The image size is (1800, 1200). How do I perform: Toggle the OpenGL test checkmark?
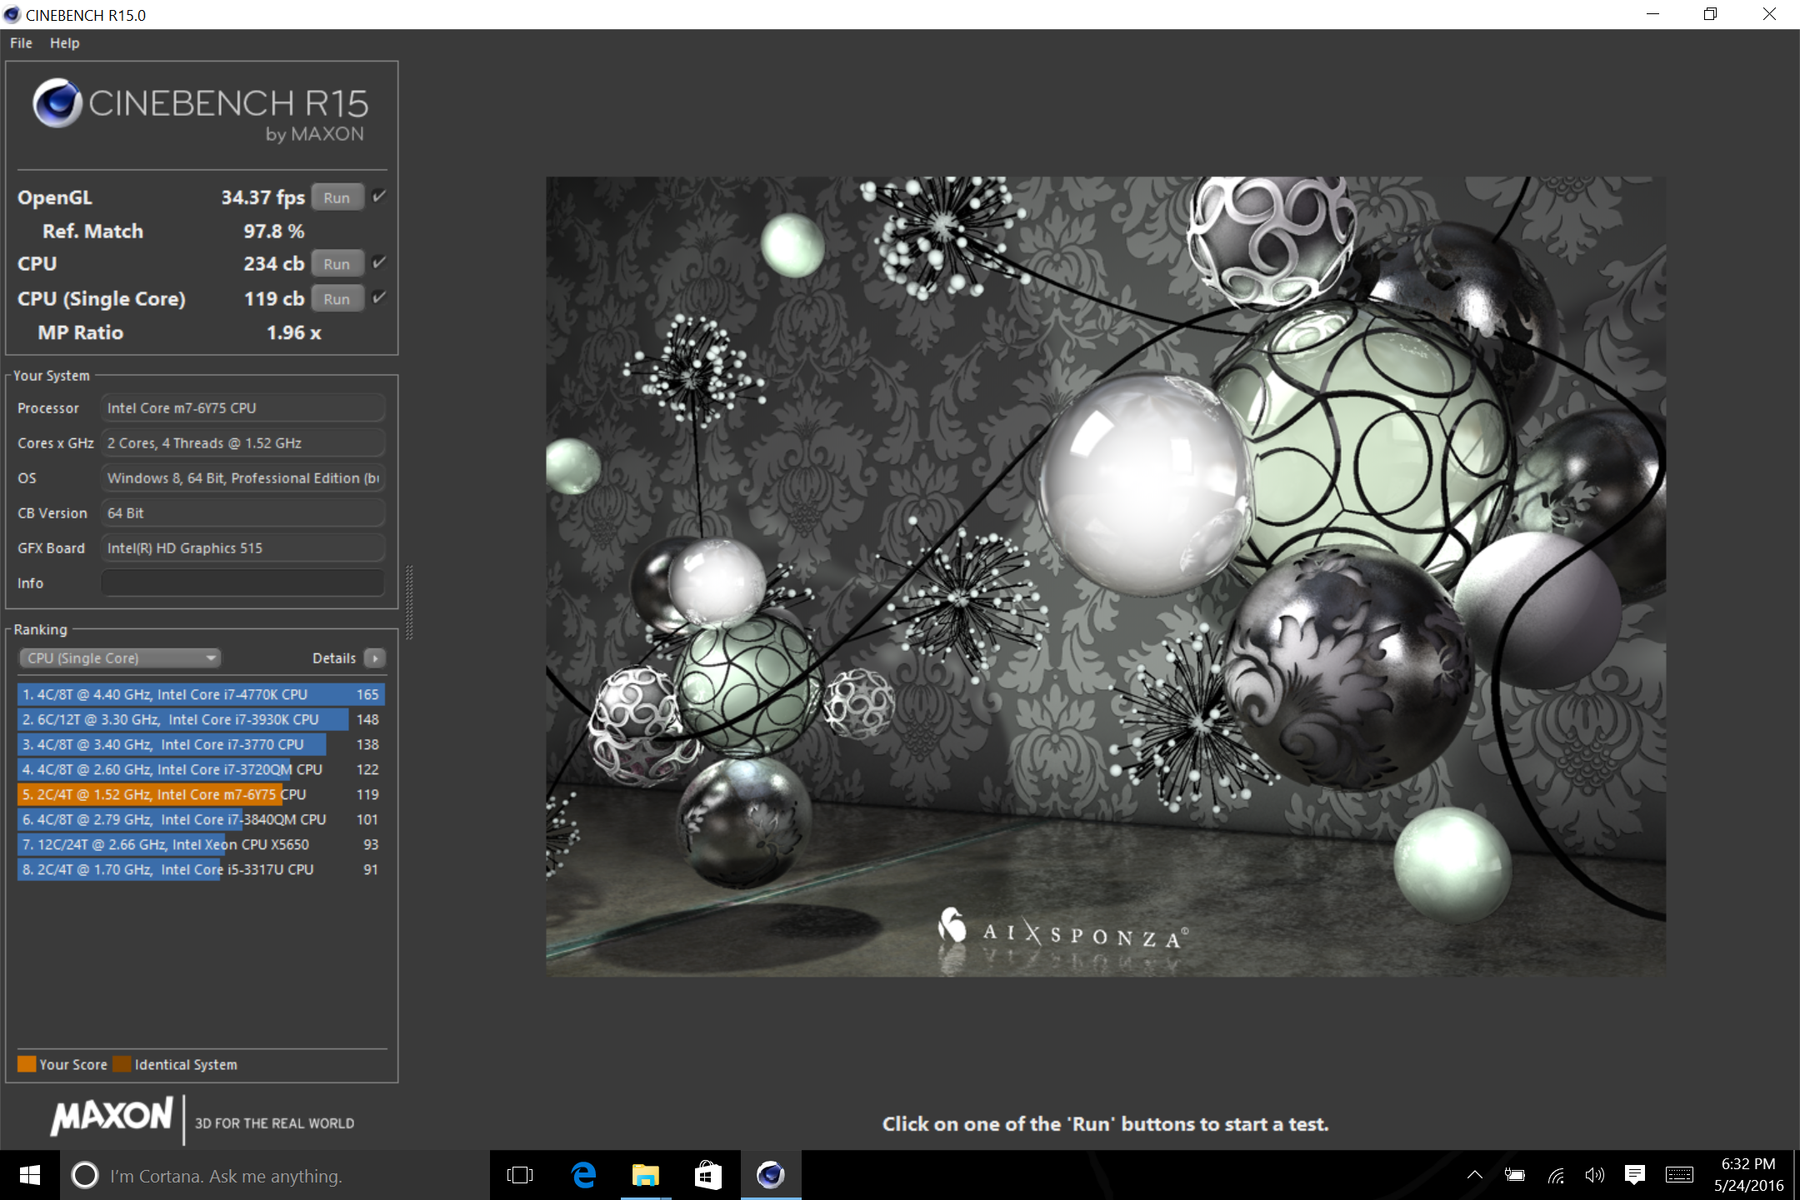click(379, 196)
